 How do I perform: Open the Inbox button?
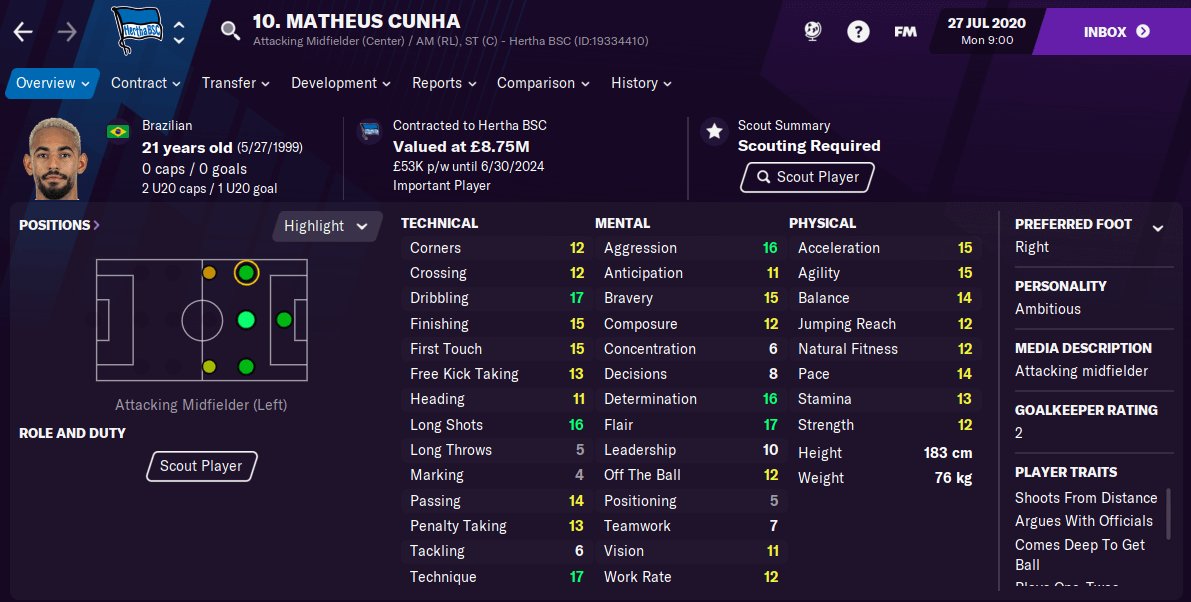click(x=1116, y=32)
